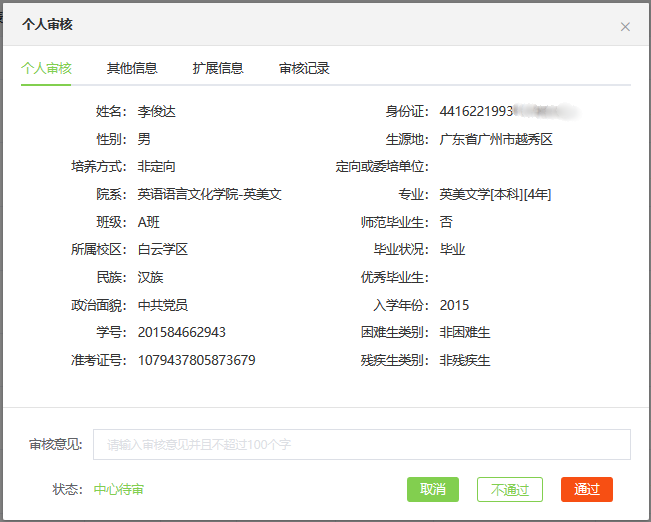Click the red 通过 button
651x522 pixels.
[x=587, y=489]
